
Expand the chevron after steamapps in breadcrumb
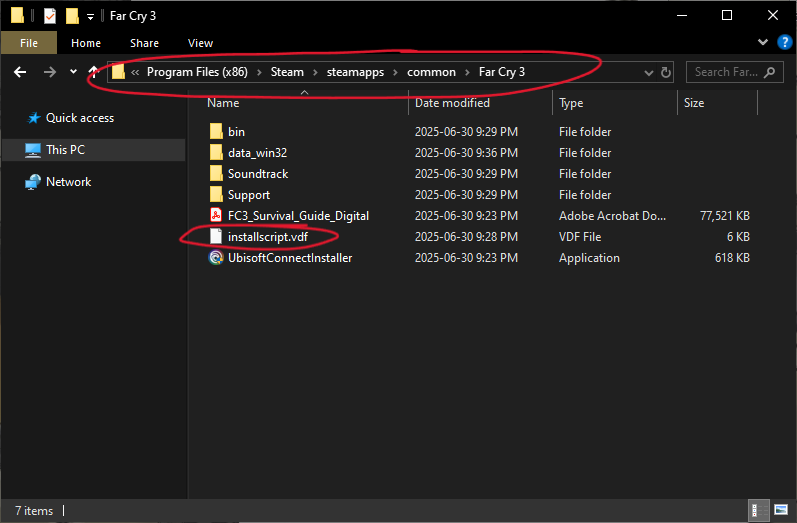click(x=395, y=72)
